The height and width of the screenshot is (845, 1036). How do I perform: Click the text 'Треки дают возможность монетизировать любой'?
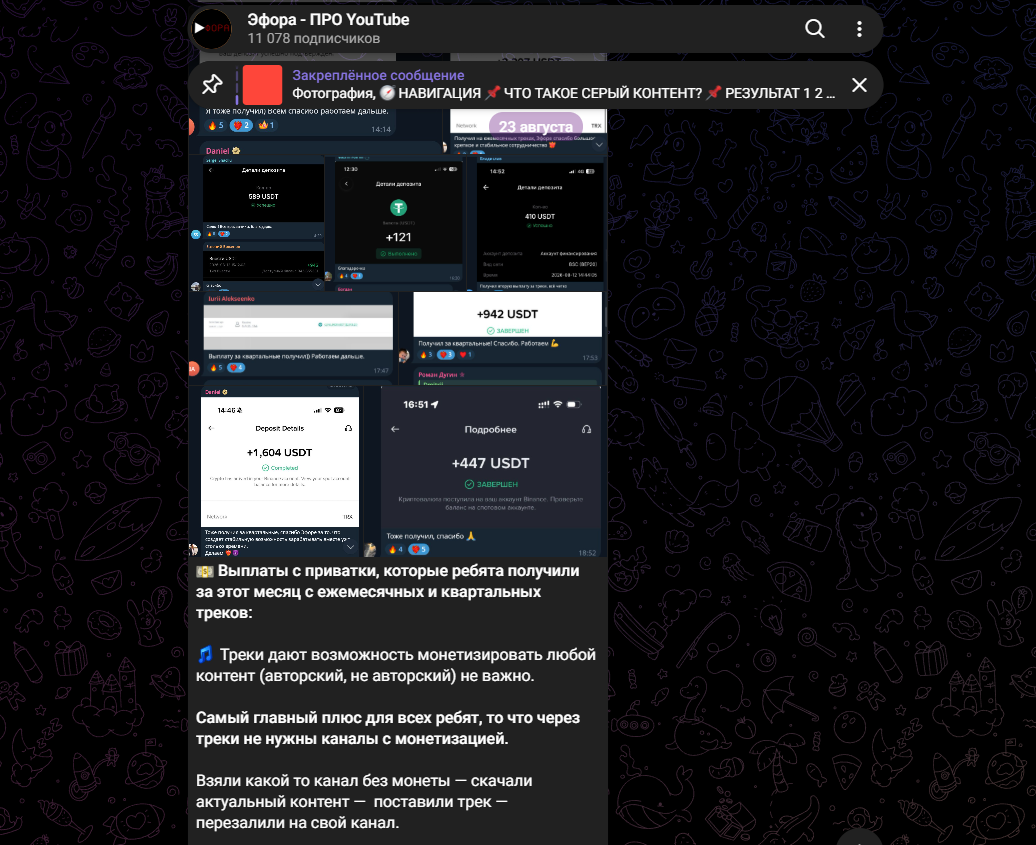pos(408,655)
